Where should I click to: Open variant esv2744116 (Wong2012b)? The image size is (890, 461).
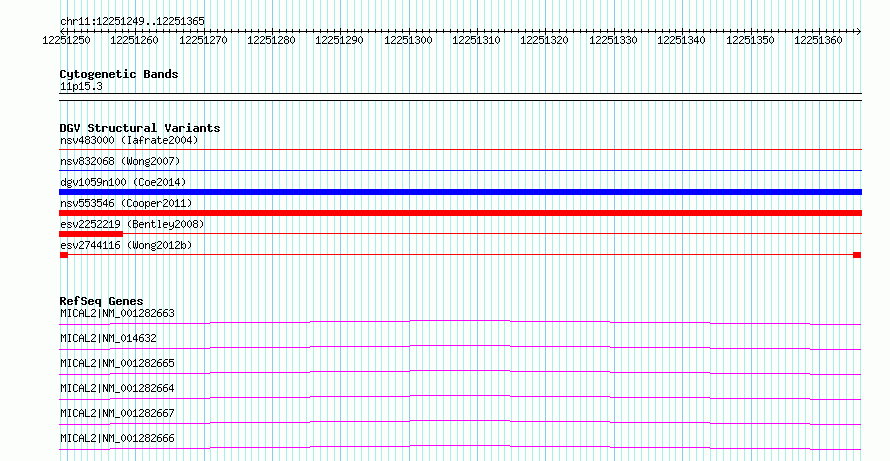click(x=126, y=245)
